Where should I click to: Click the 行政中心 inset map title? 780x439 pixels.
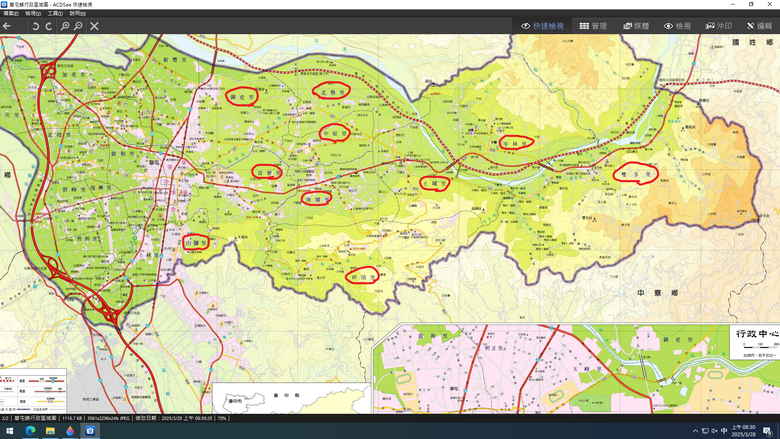pyautogui.click(x=757, y=334)
